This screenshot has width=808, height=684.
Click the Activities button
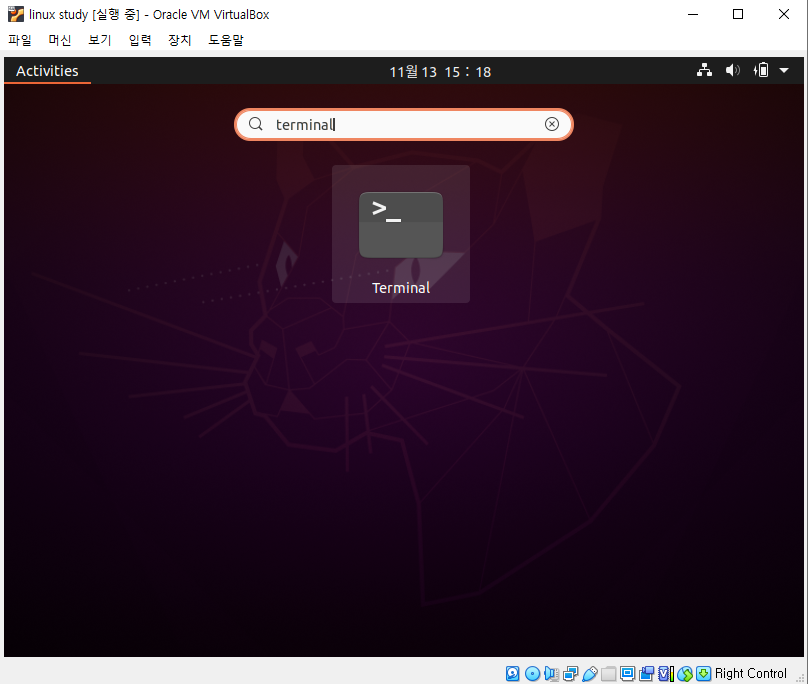pos(47,71)
